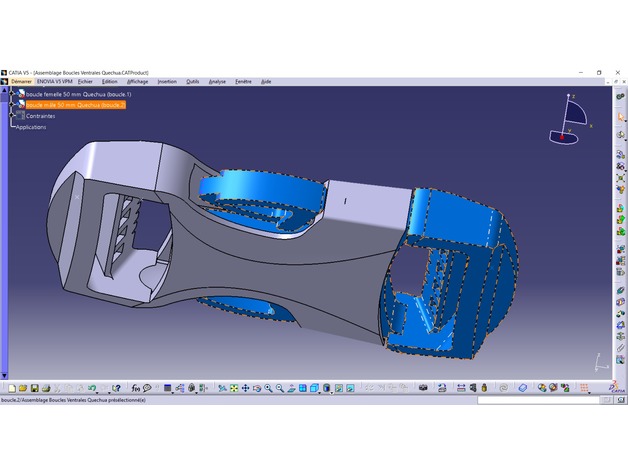
Task: Open the Formula f(x) tool
Action: [x=135, y=388]
